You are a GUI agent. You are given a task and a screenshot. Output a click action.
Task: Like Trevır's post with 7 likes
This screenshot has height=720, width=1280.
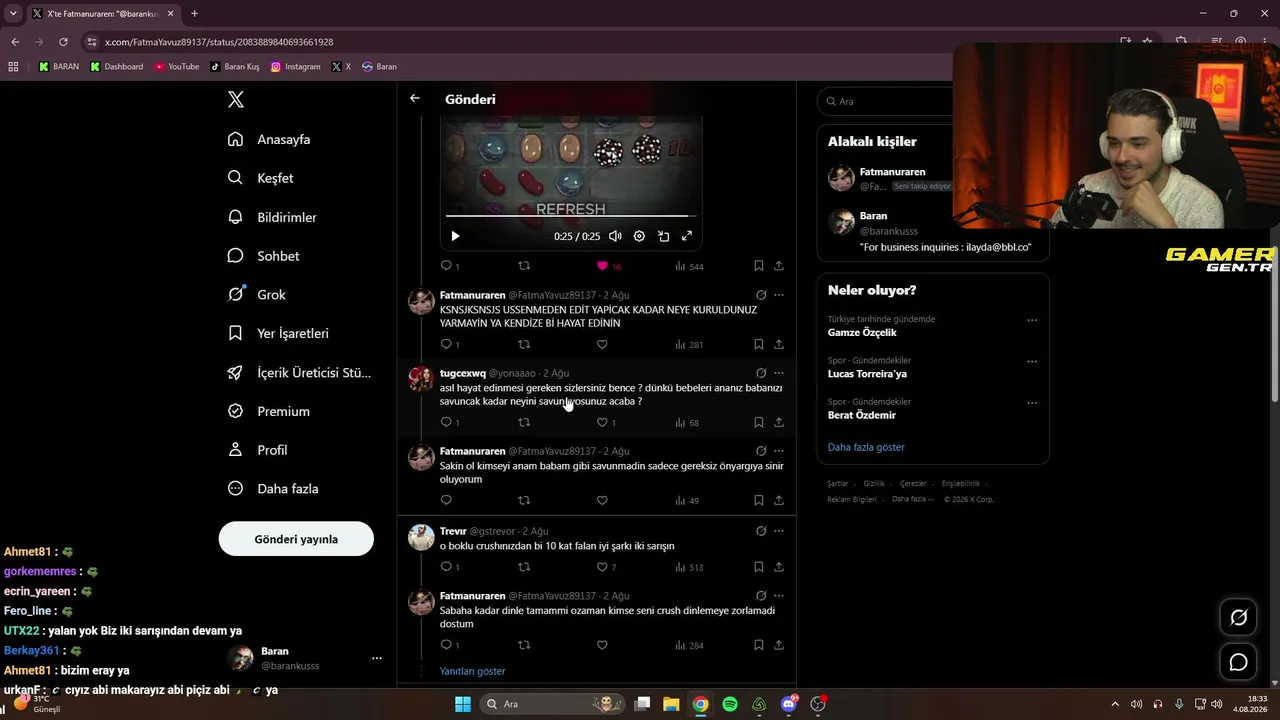(602, 567)
